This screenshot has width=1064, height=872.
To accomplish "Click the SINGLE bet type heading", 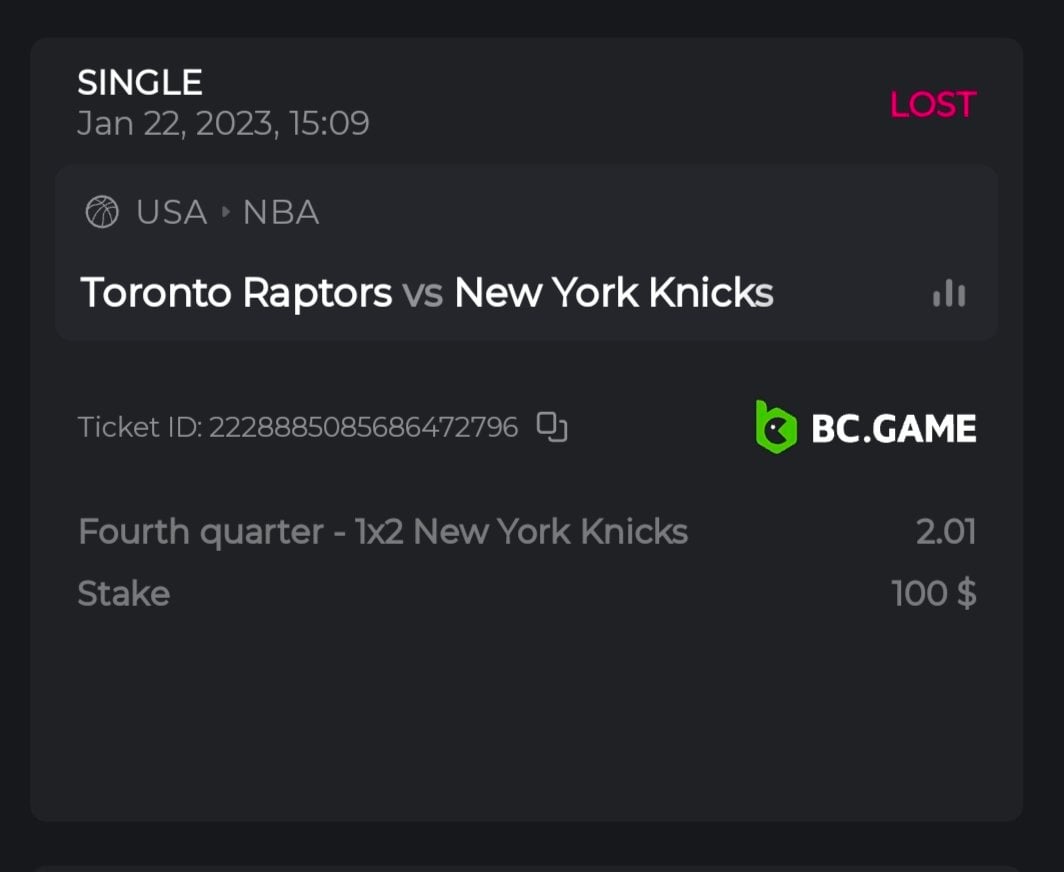I will pyautogui.click(x=140, y=82).
